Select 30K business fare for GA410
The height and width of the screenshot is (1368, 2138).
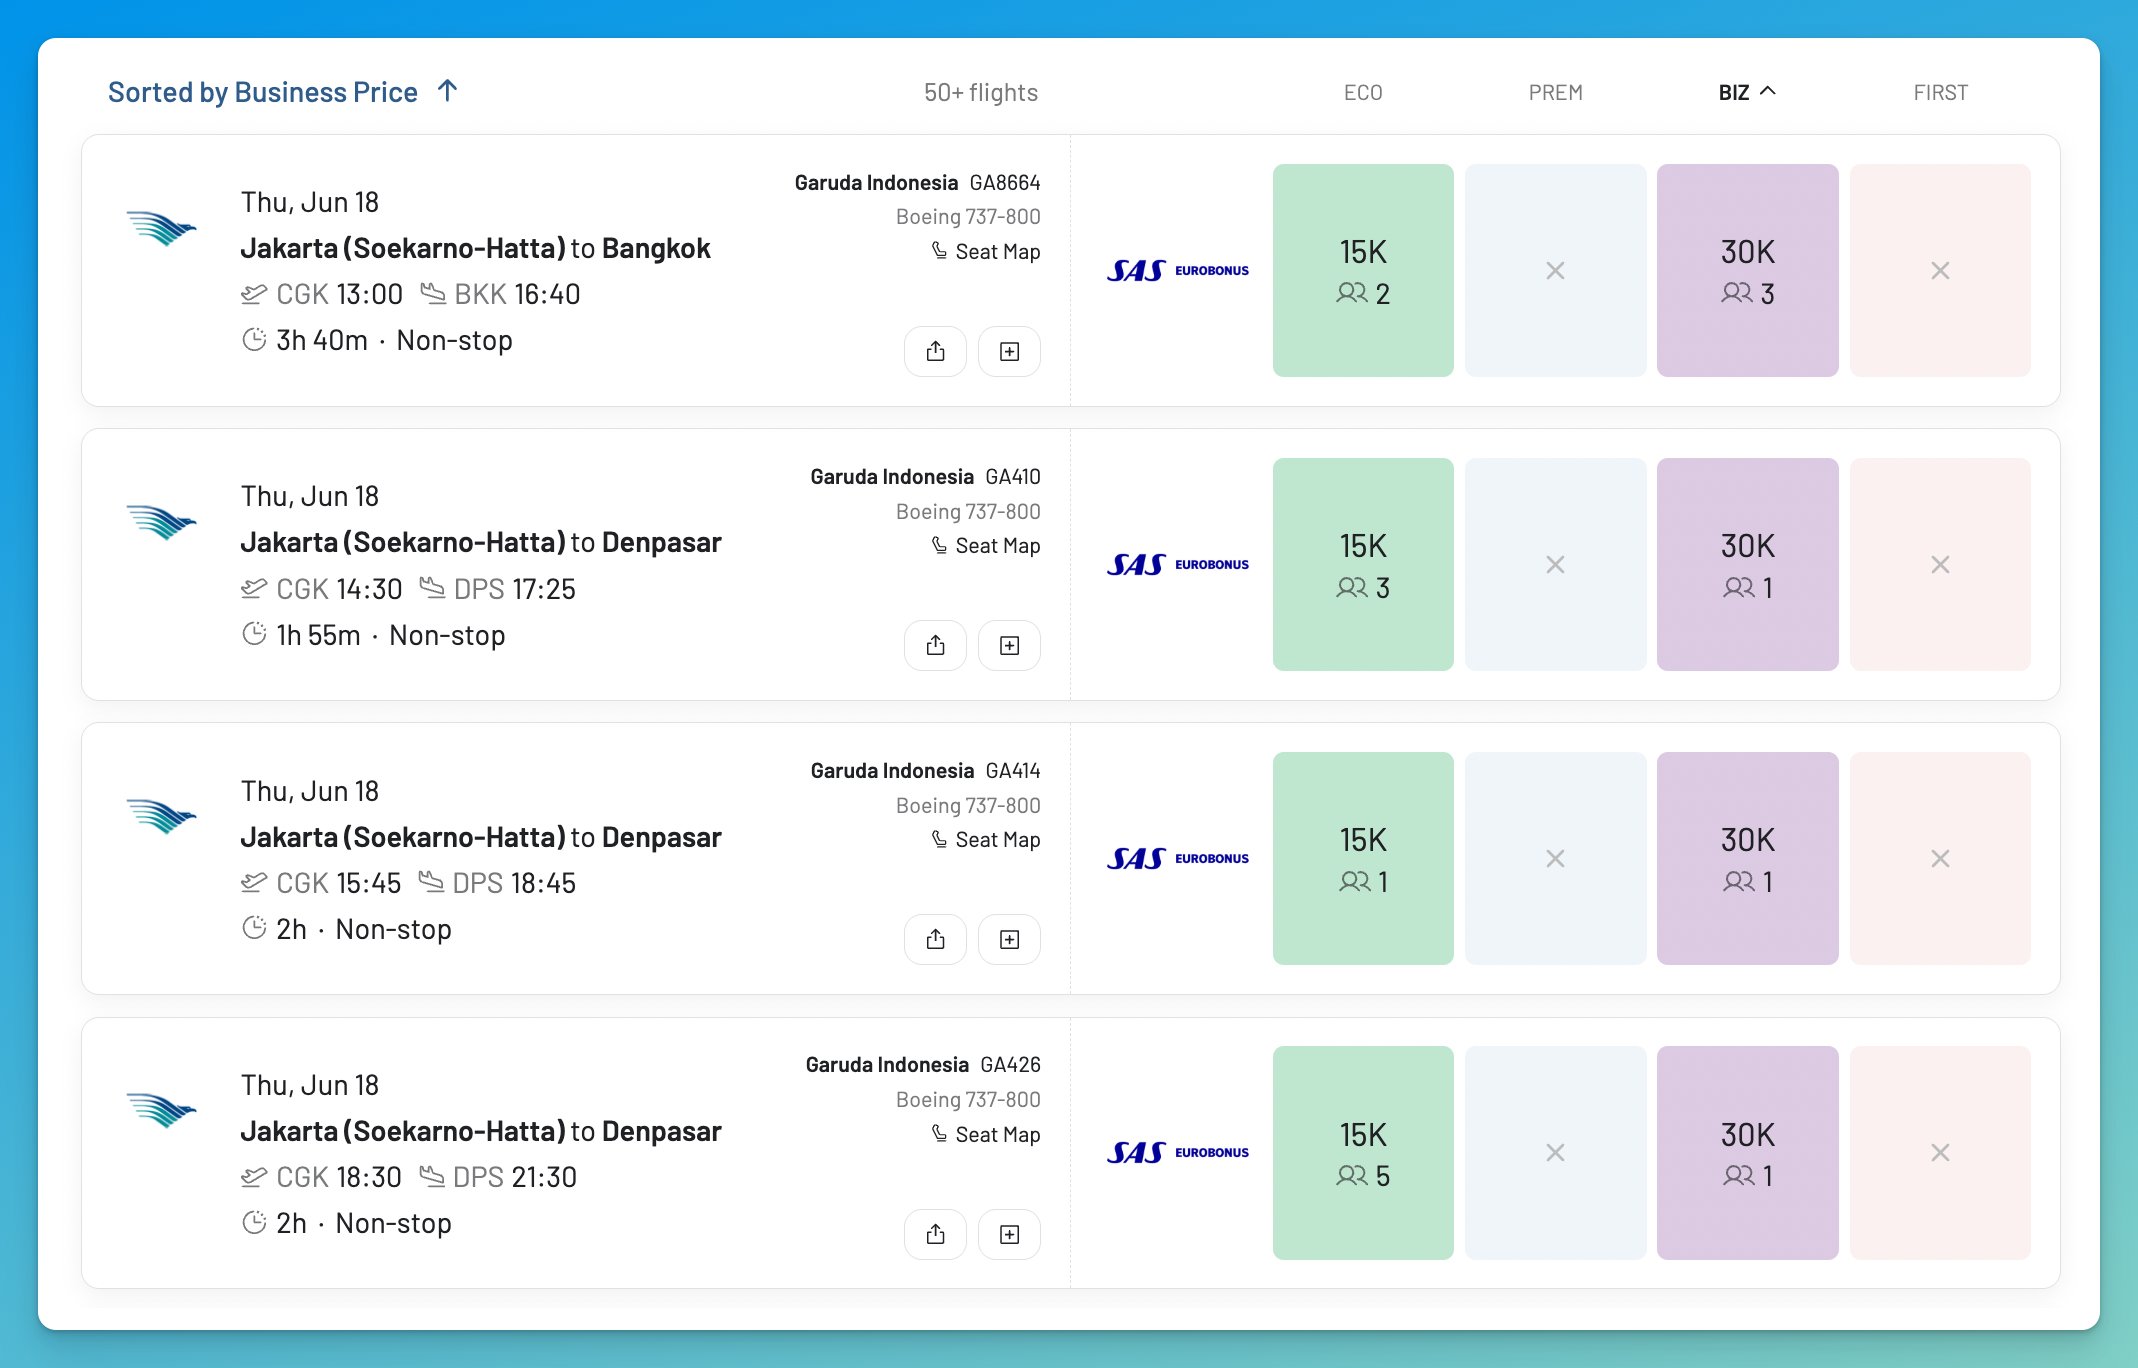click(x=1747, y=564)
